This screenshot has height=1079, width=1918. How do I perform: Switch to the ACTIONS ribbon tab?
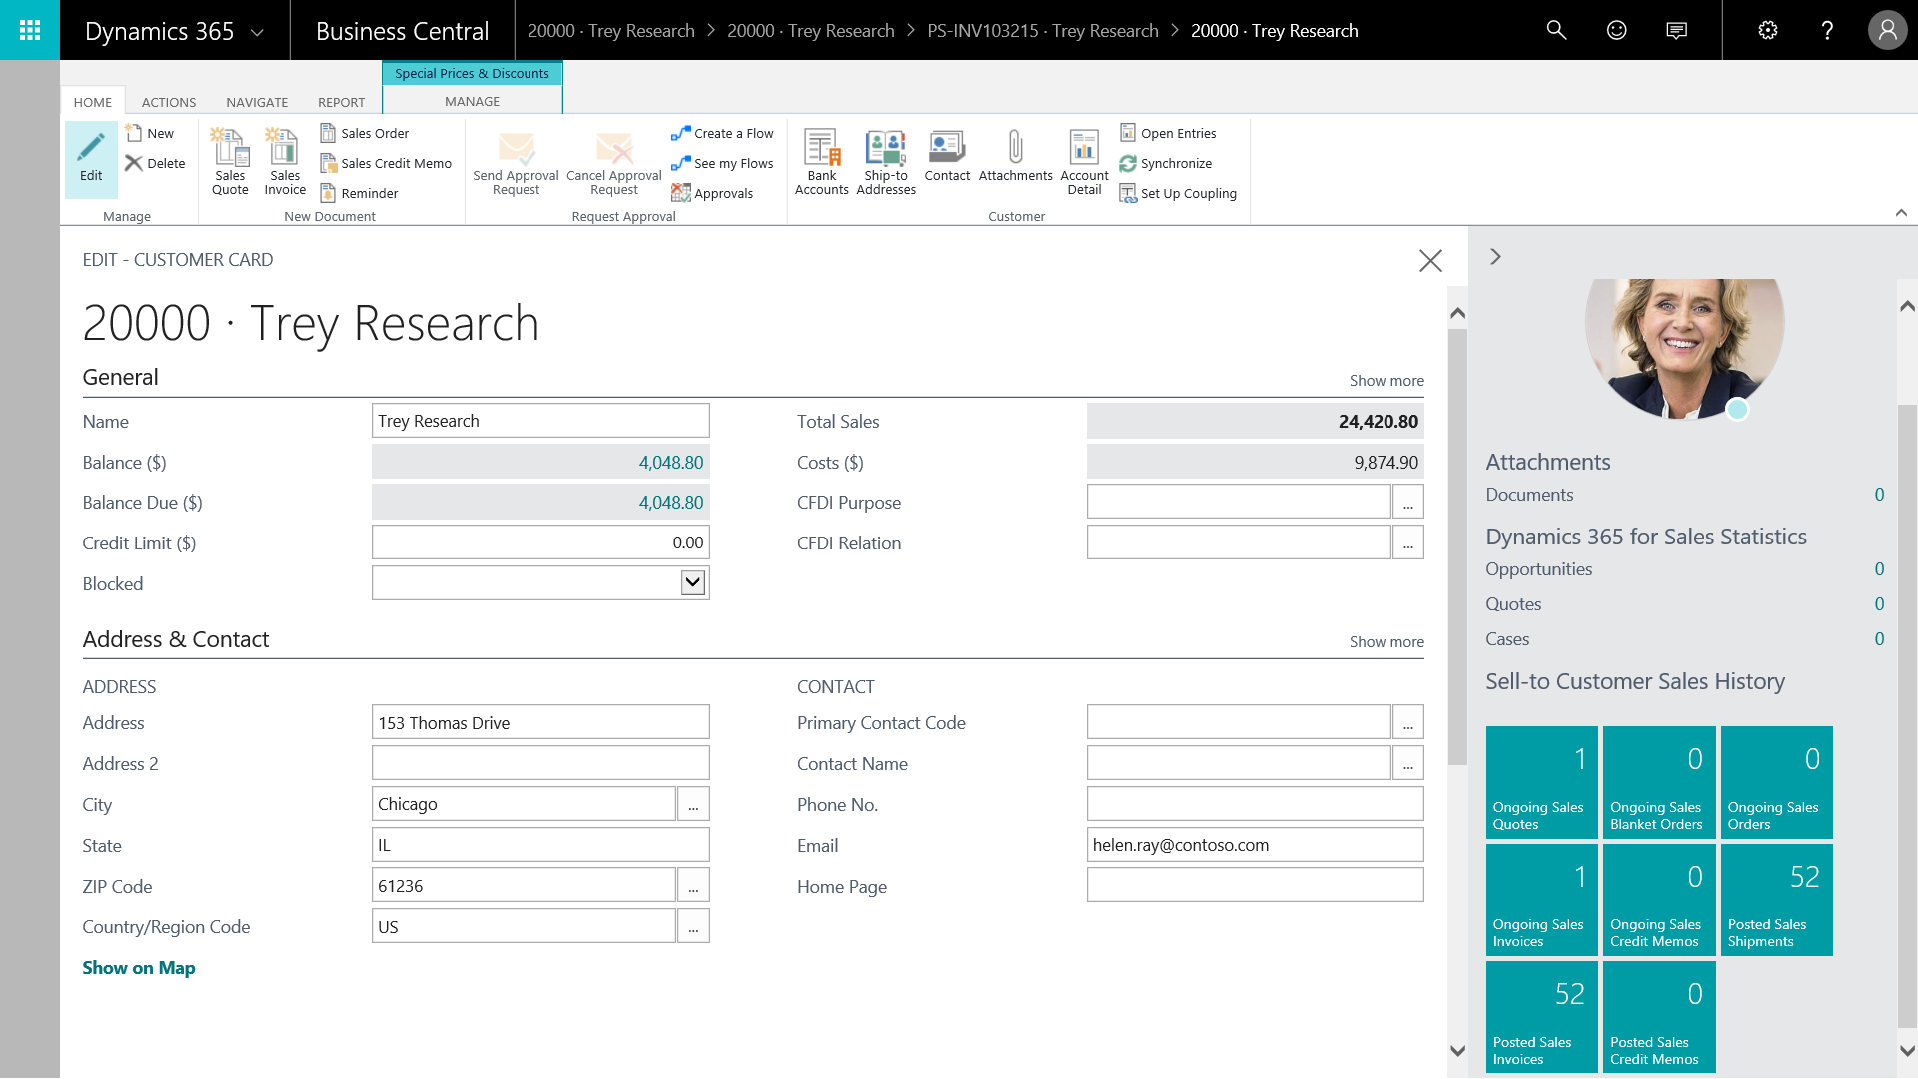pos(169,102)
